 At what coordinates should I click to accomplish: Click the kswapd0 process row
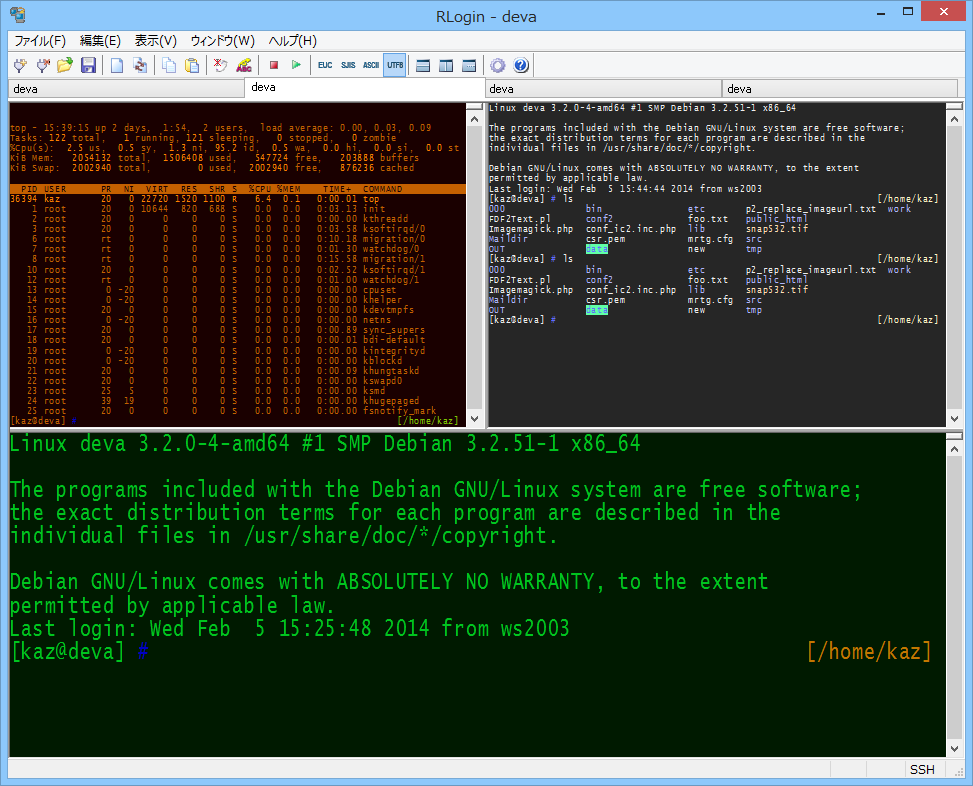pyautogui.click(x=238, y=381)
